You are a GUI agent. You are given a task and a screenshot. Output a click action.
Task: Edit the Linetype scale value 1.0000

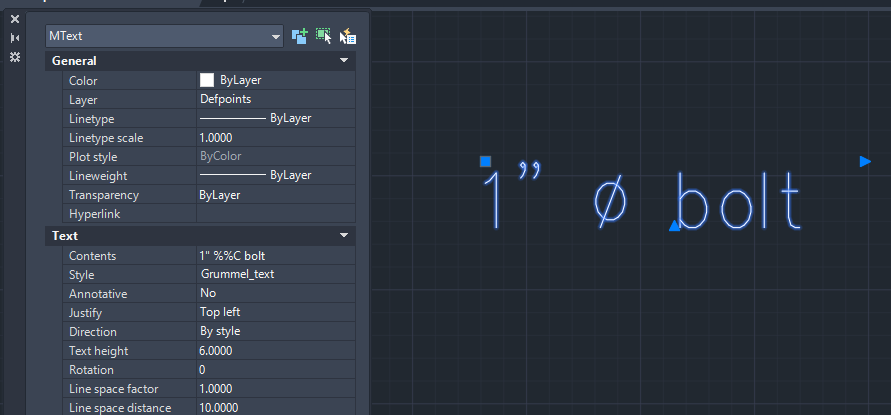coord(276,138)
